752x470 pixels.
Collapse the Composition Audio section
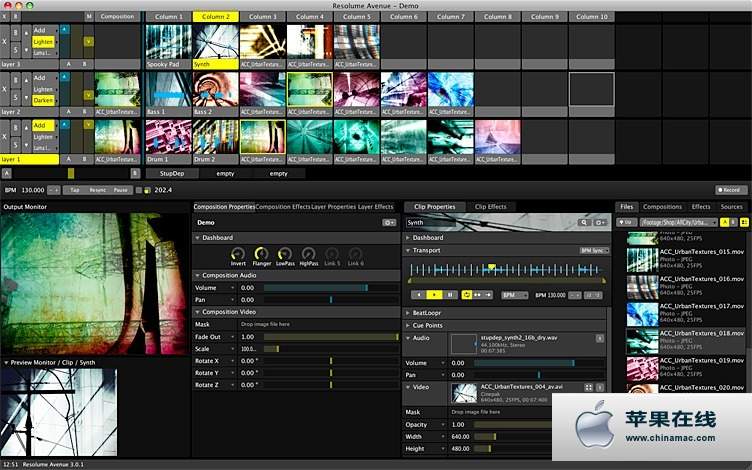tap(197, 276)
